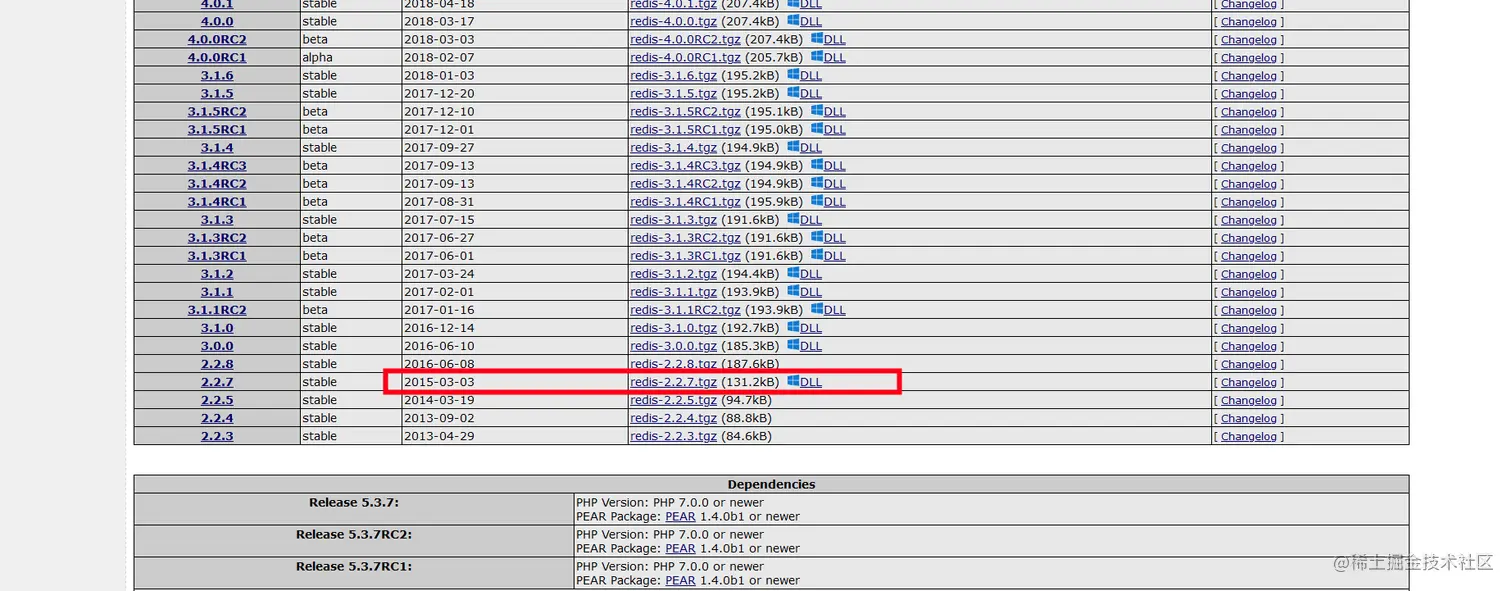Open the Changelog for version 3.1.5RC2
The image size is (1512, 591).
[x=1248, y=111]
